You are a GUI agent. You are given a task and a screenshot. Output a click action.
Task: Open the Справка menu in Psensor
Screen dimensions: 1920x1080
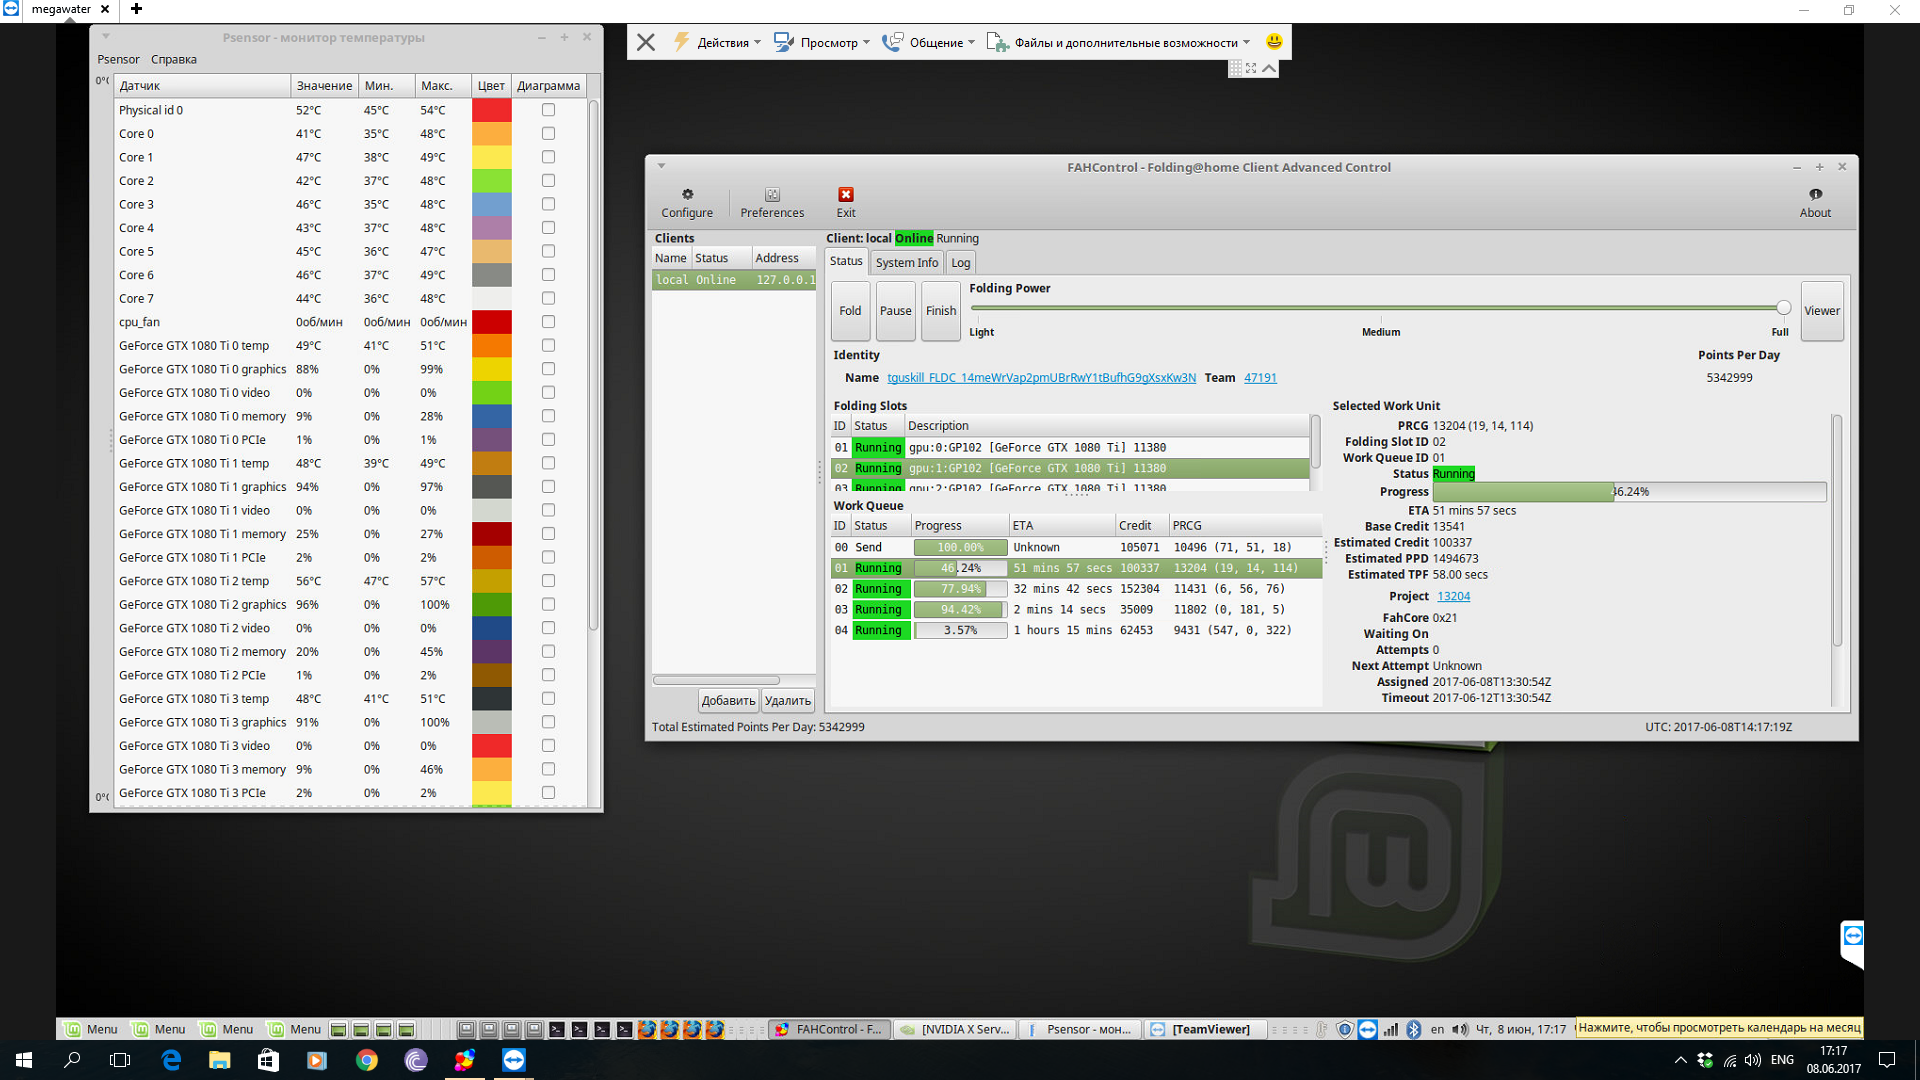[173, 59]
